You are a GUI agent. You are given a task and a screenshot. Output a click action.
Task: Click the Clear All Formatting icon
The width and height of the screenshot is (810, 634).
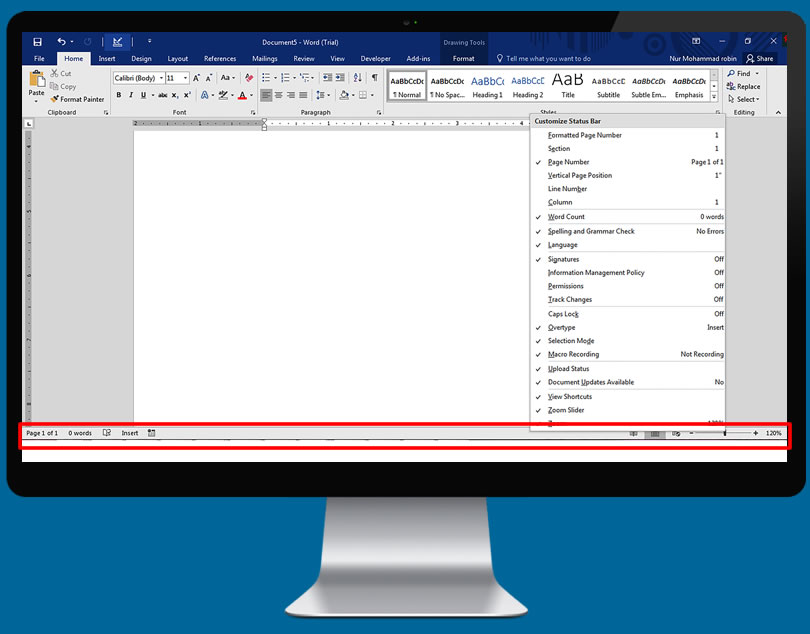click(x=249, y=78)
